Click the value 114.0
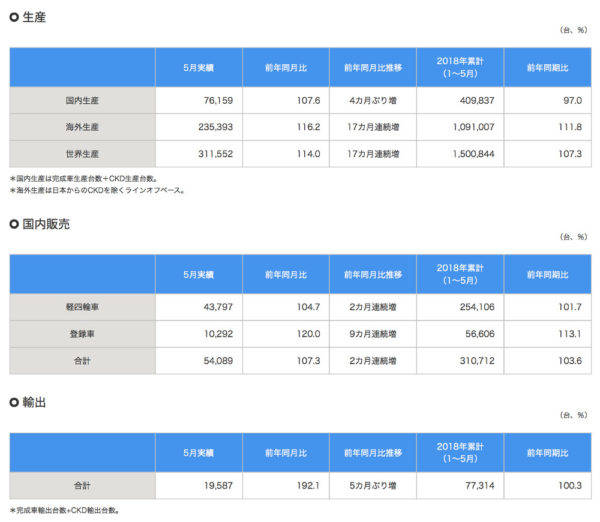The image size is (600, 522). point(308,154)
